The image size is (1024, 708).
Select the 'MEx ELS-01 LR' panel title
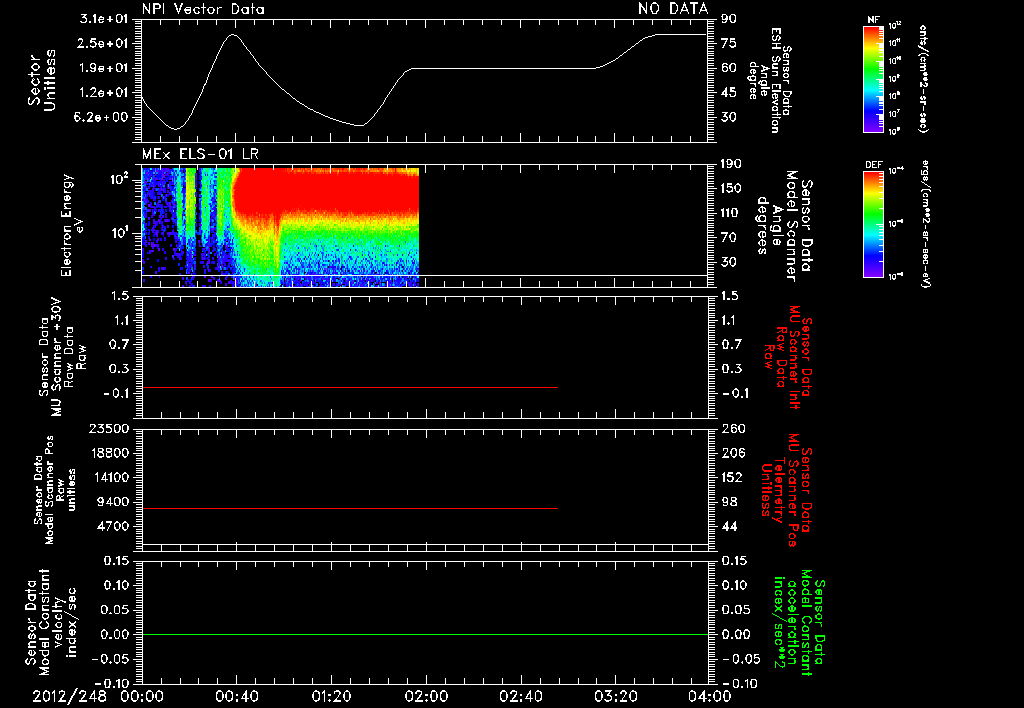(200, 155)
